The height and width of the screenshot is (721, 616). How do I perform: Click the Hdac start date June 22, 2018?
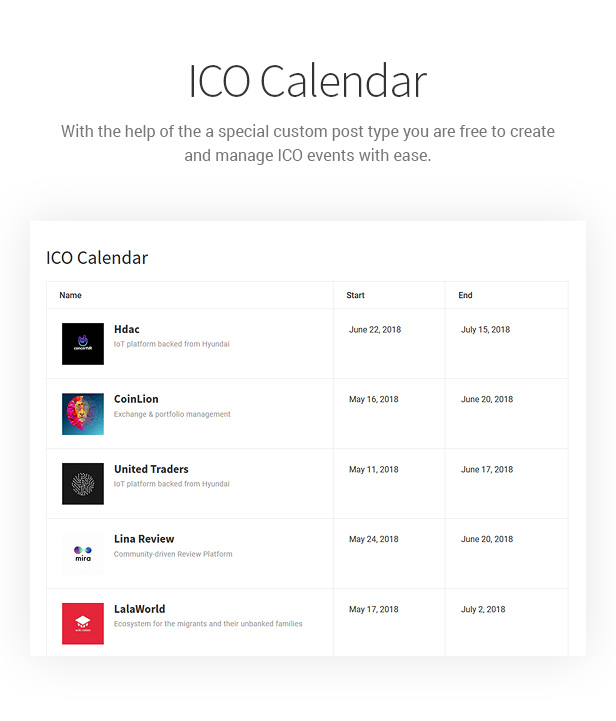click(x=375, y=330)
